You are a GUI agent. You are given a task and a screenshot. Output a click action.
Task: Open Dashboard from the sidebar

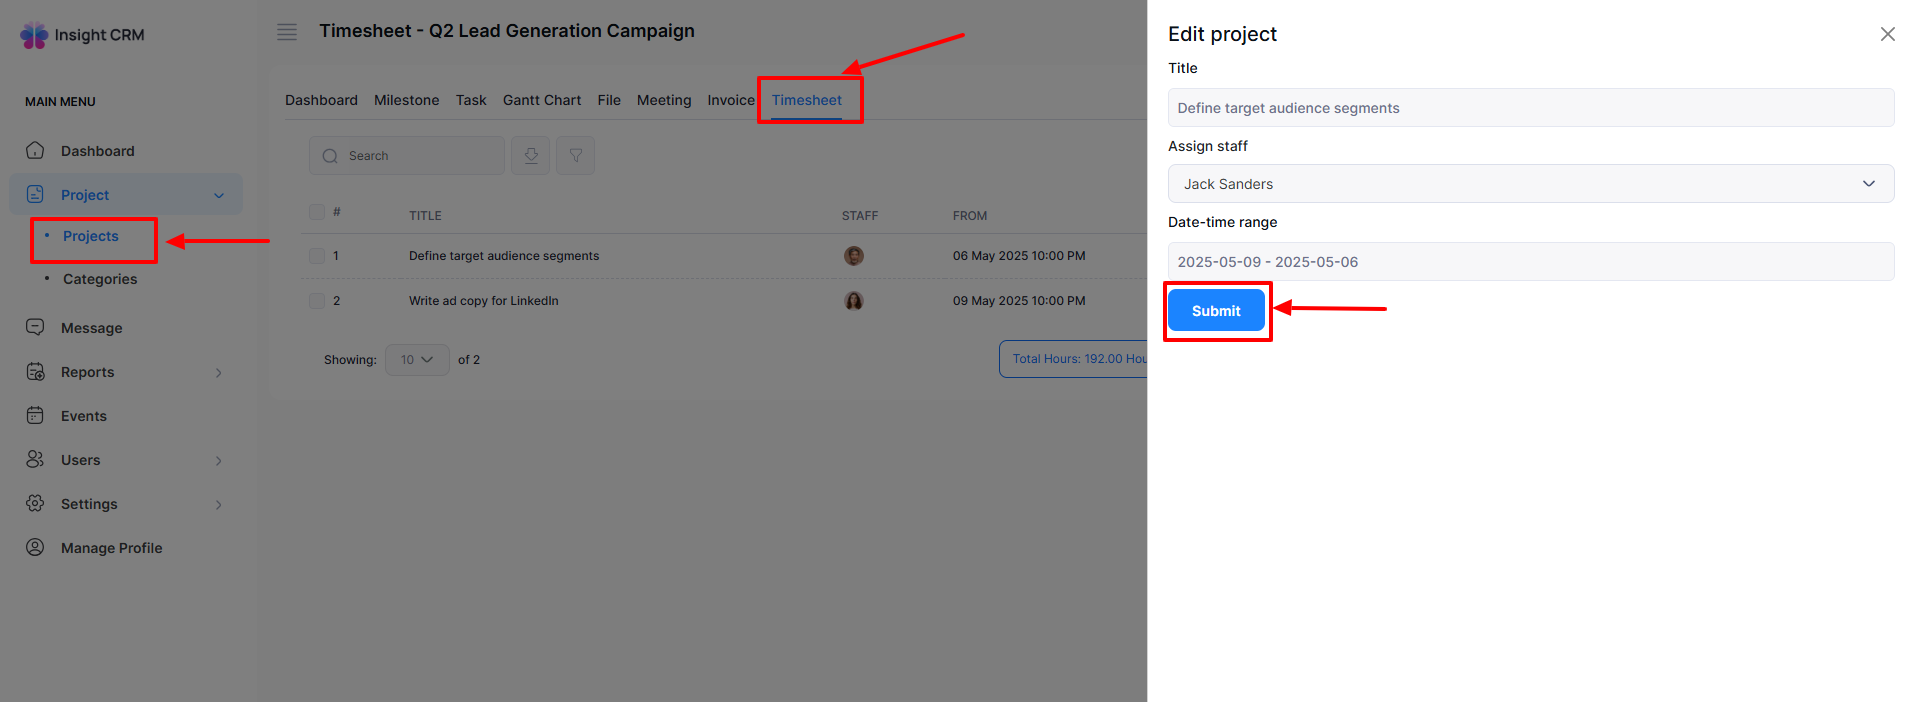click(97, 151)
